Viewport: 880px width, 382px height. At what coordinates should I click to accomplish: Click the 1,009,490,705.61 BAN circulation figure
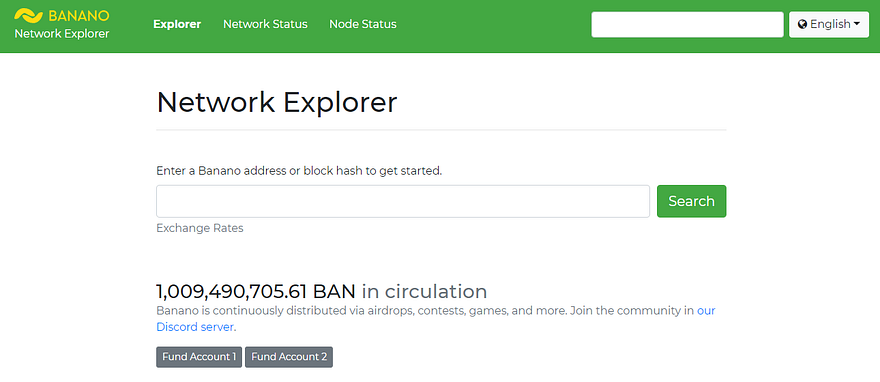point(256,292)
